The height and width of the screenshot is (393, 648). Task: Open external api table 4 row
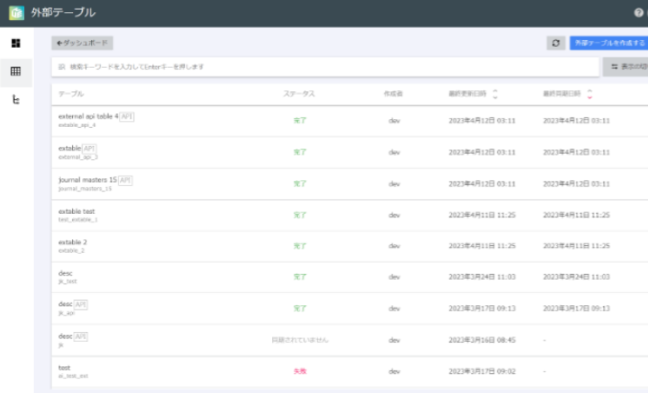point(350,121)
